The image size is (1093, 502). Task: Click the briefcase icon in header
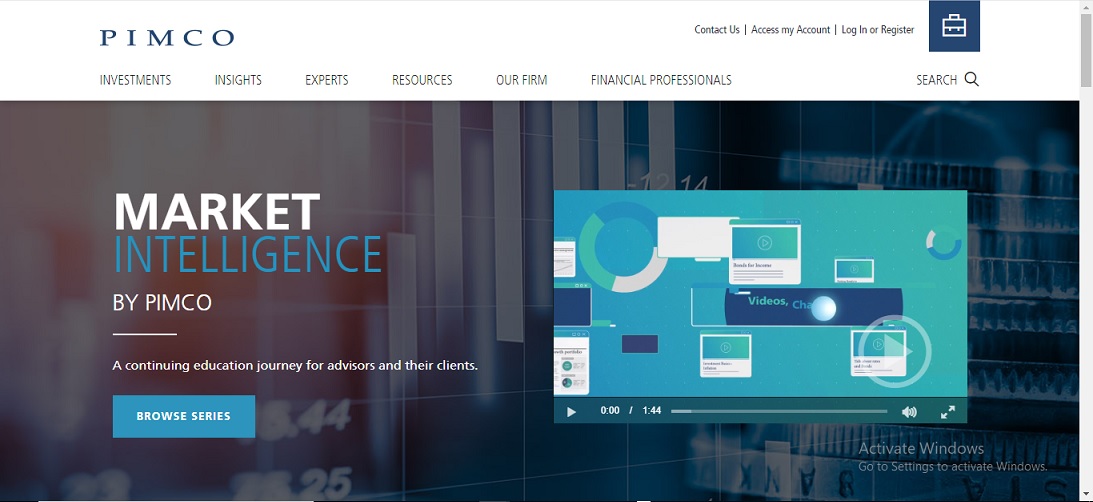tap(954, 26)
